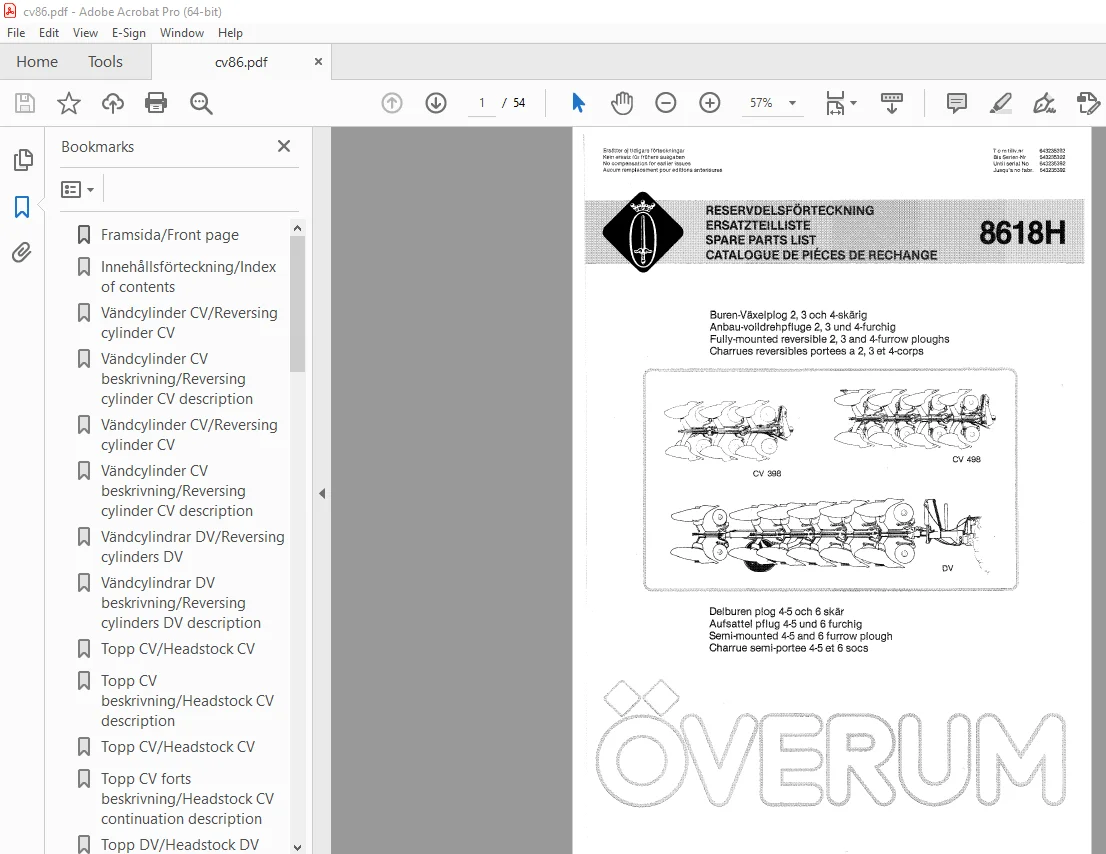This screenshot has height=854, width=1106.
Task: Close the Bookmarks panel
Action: tap(284, 146)
